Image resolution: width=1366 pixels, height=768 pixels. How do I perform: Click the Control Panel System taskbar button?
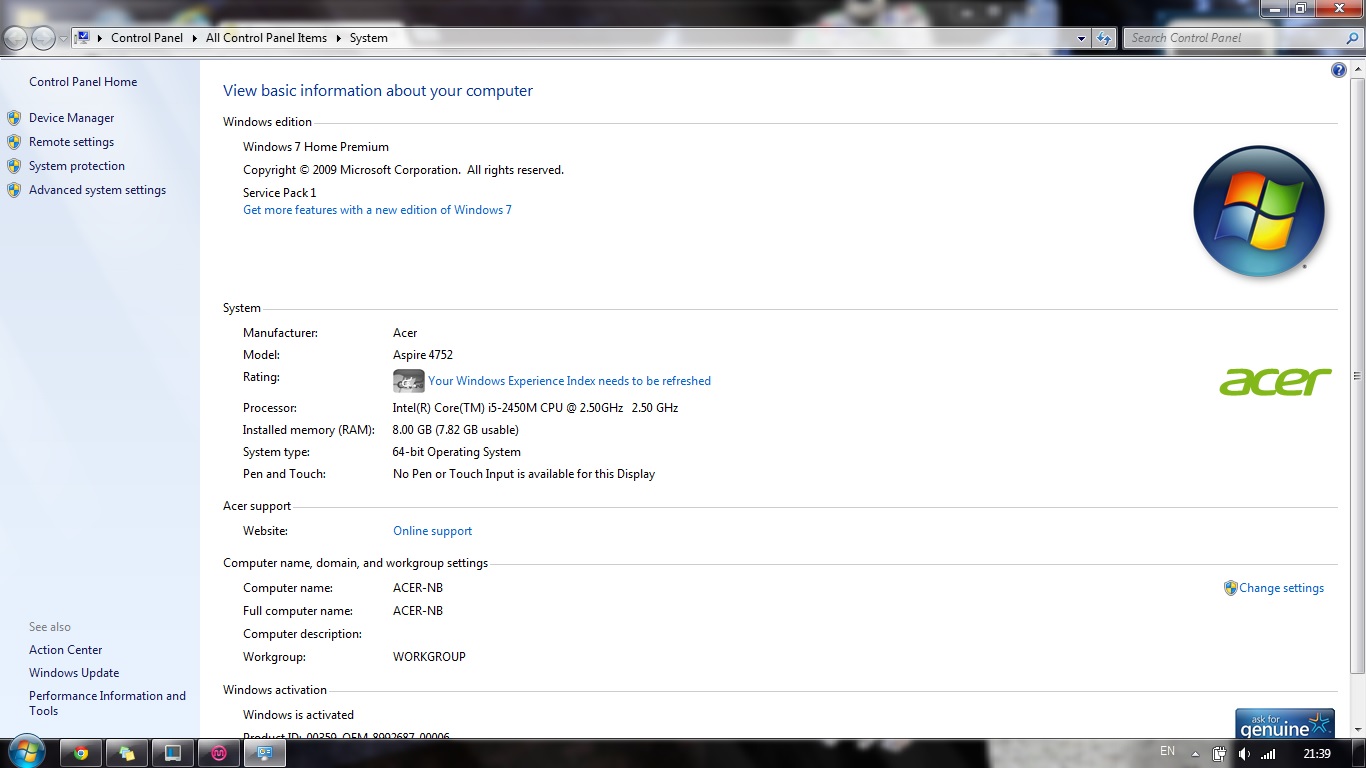265,753
